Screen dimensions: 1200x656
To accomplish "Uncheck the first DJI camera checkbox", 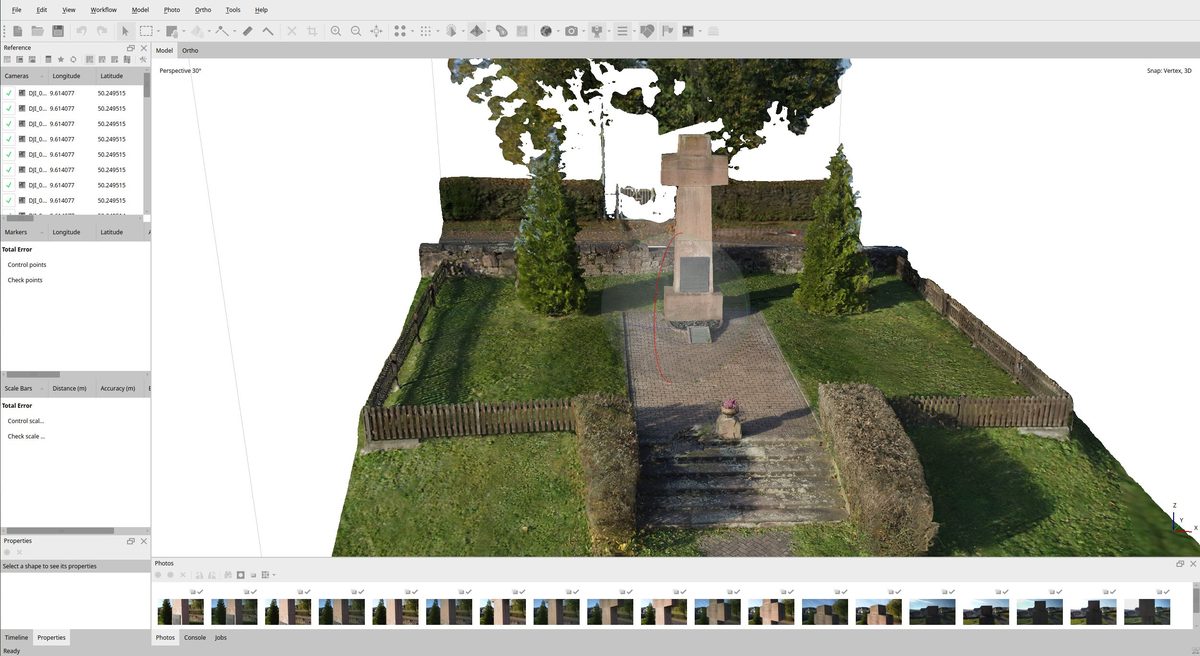I will 9,93.
